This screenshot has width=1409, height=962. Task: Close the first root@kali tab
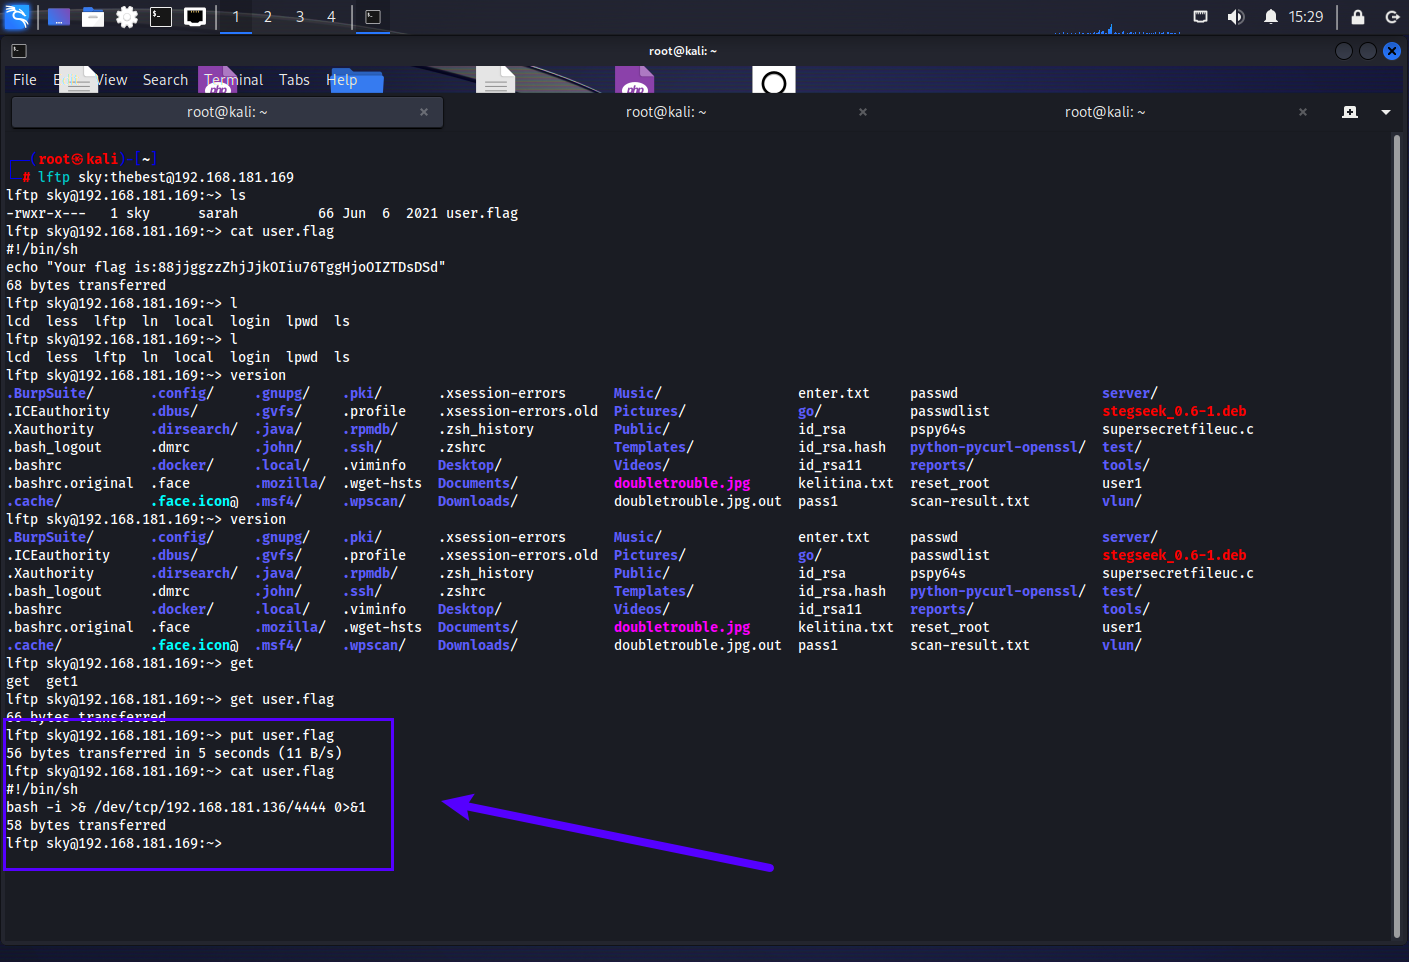tap(424, 112)
